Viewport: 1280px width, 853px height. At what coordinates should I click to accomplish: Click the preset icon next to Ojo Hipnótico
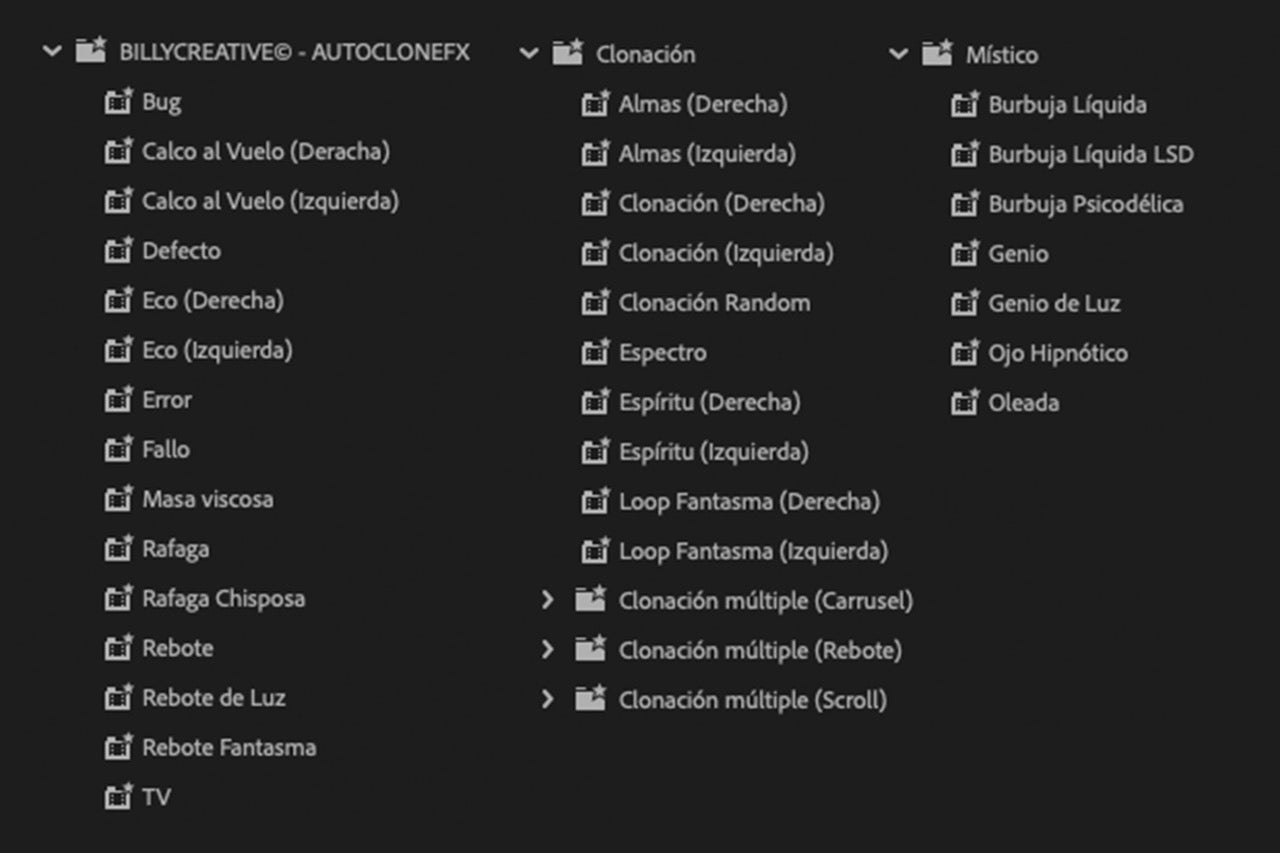964,353
